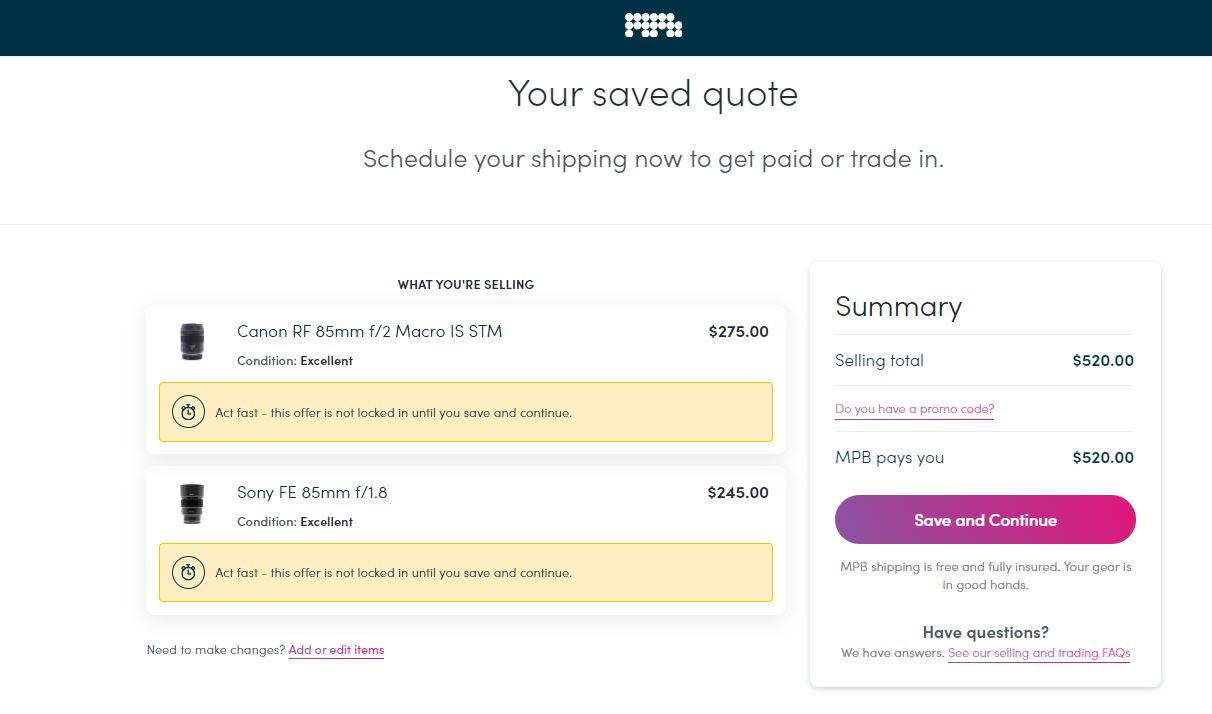This screenshot has height=714, width=1212.
Task: Click the Canon lens Condition: Excellent label
Action: 295,361
